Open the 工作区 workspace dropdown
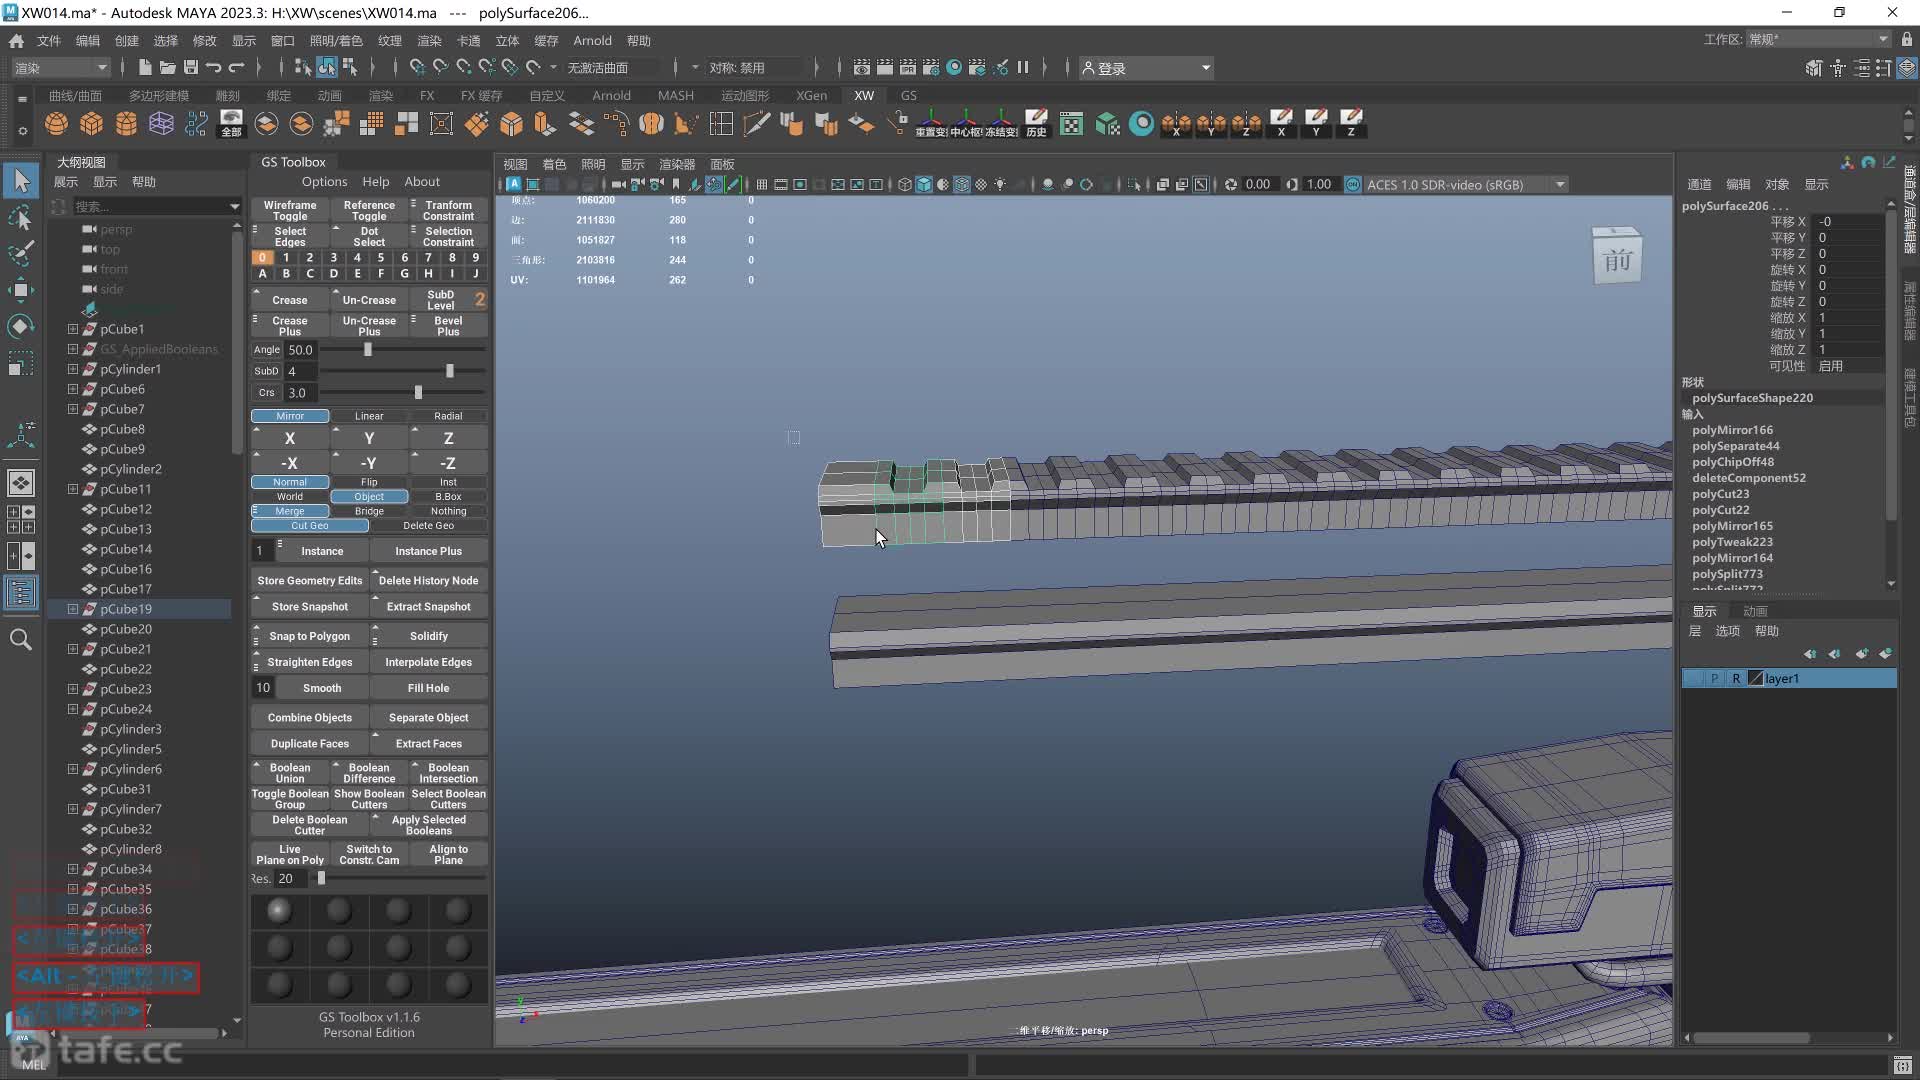This screenshot has height=1080, width=1920. [x=1818, y=39]
